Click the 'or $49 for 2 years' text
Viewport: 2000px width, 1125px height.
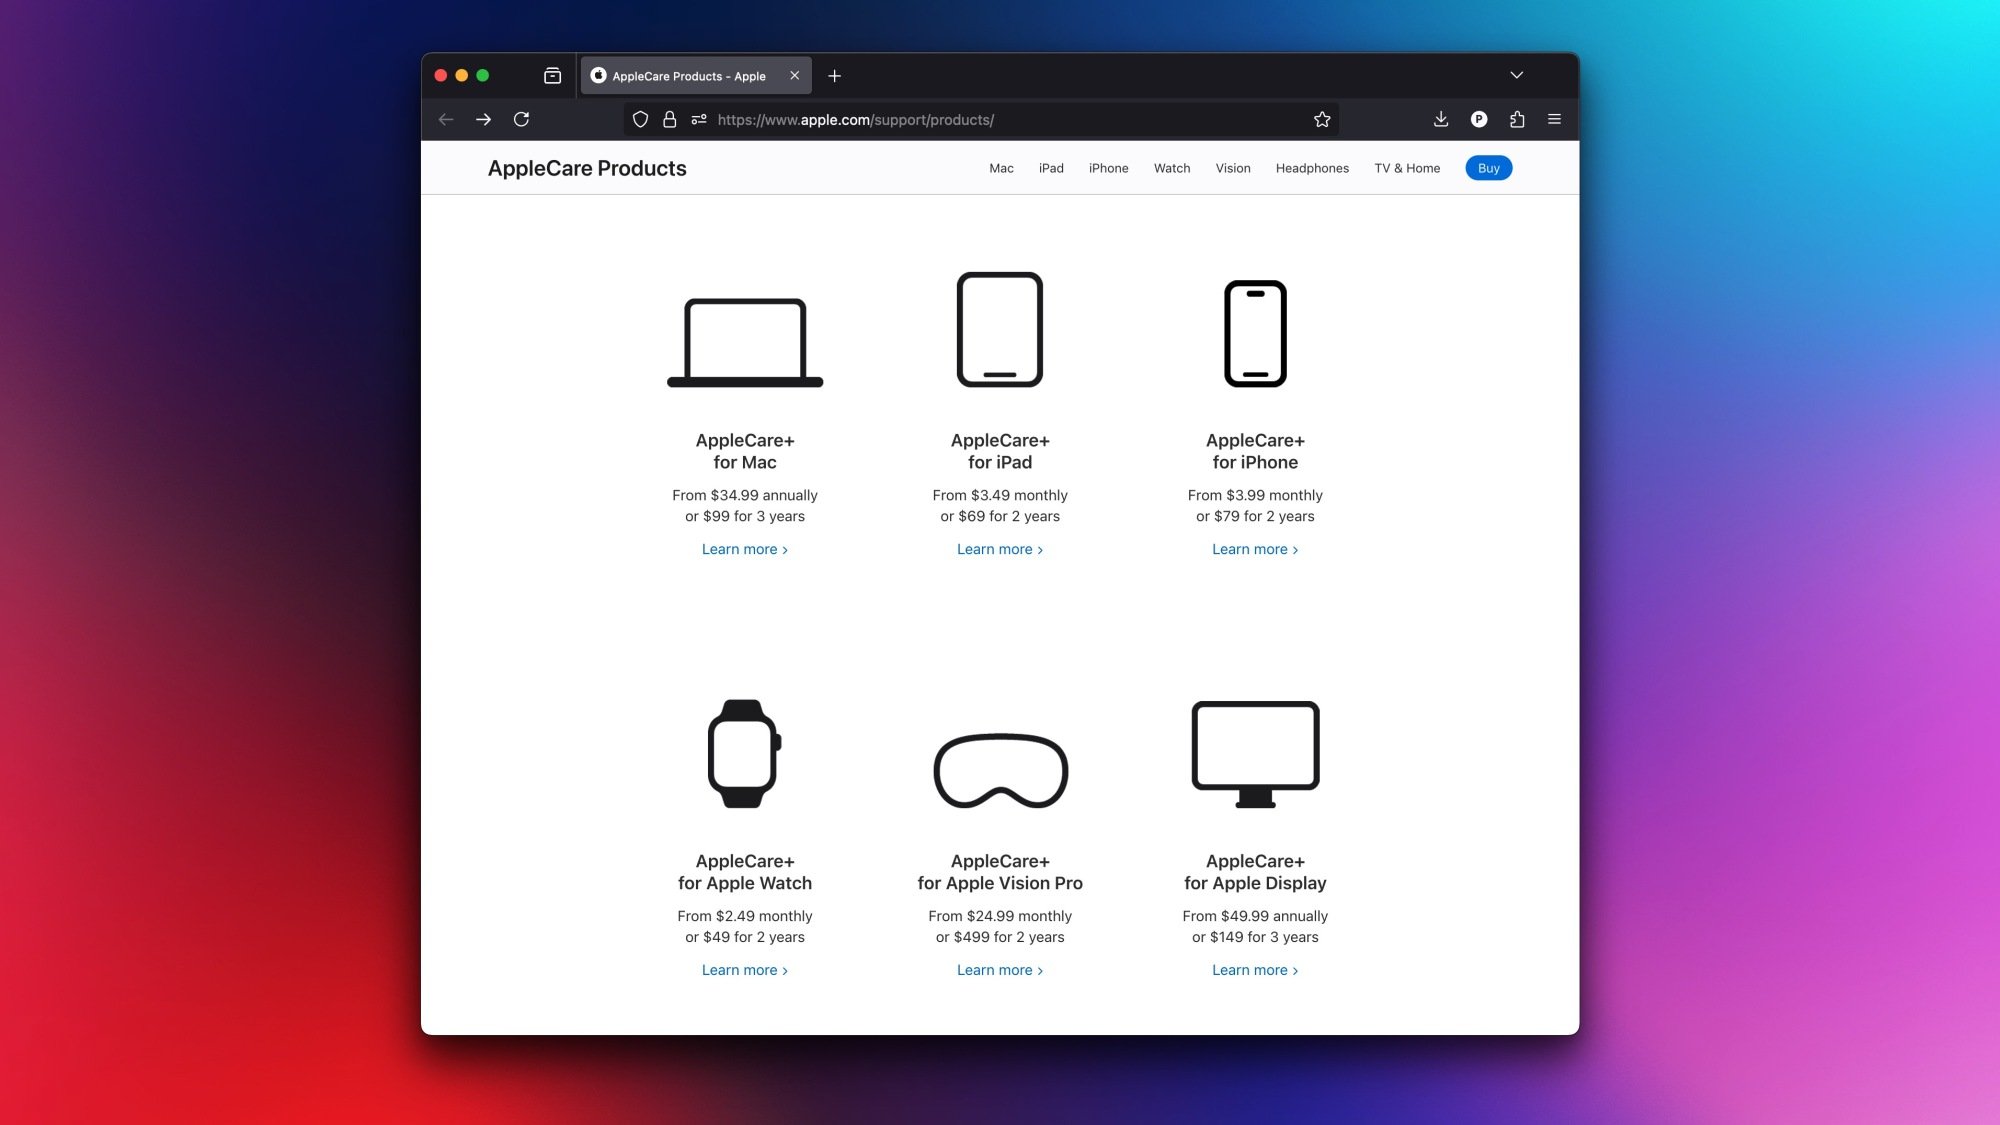coord(745,938)
